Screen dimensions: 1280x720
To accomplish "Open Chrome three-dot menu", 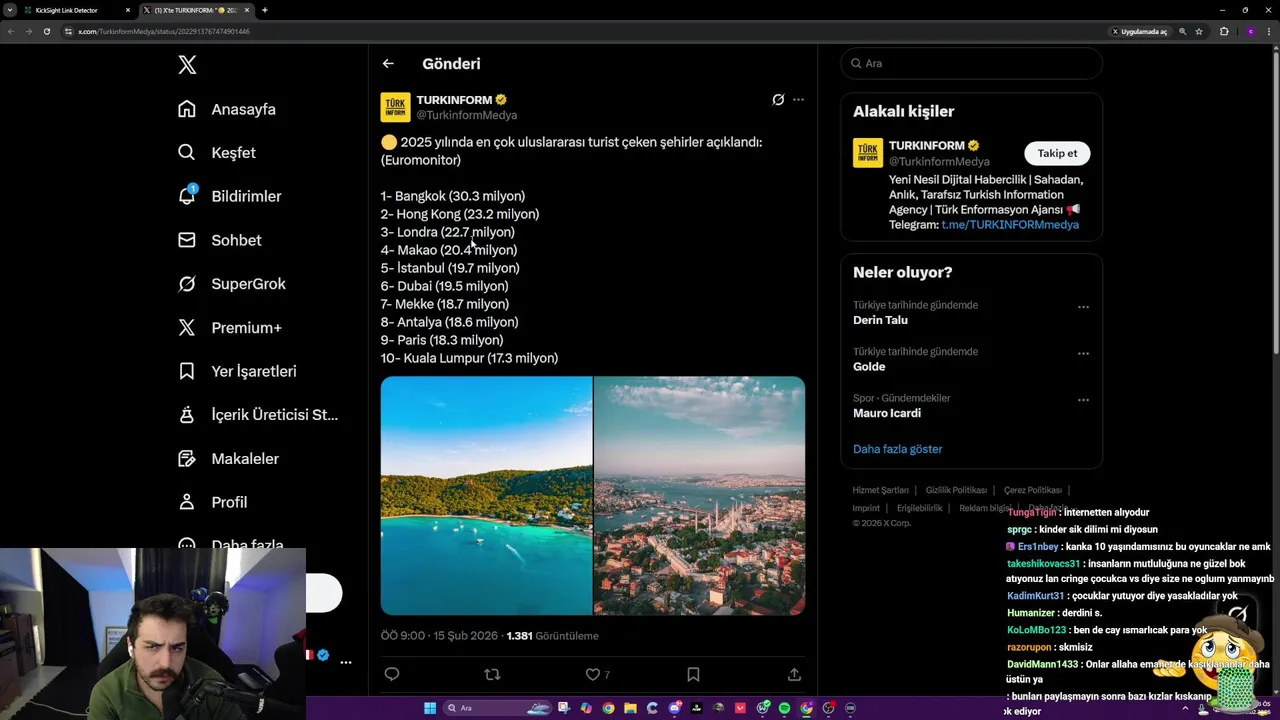I will pyautogui.click(x=1269, y=31).
